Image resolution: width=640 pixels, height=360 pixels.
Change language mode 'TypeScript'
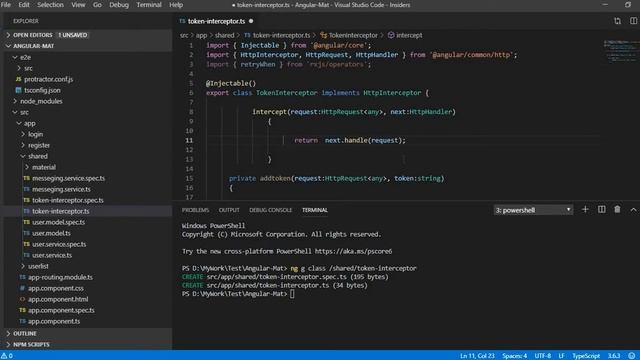[586, 356]
